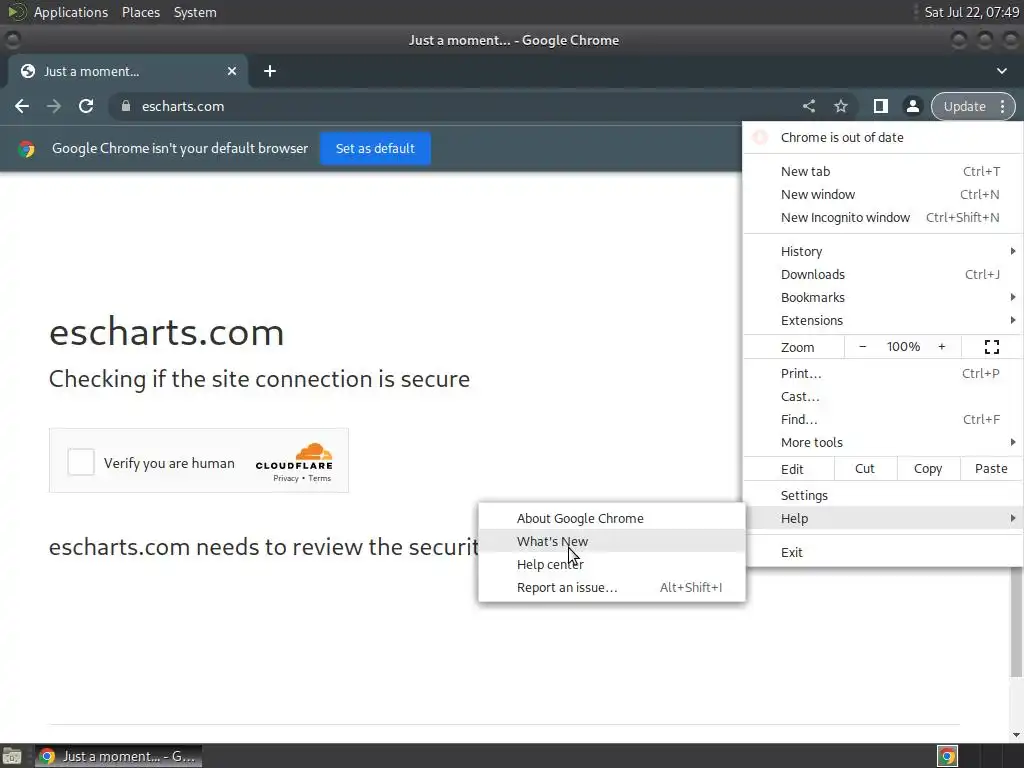Click the Copy button in Edit row
Screen dimensions: 1024x768
tap(928, 468)
